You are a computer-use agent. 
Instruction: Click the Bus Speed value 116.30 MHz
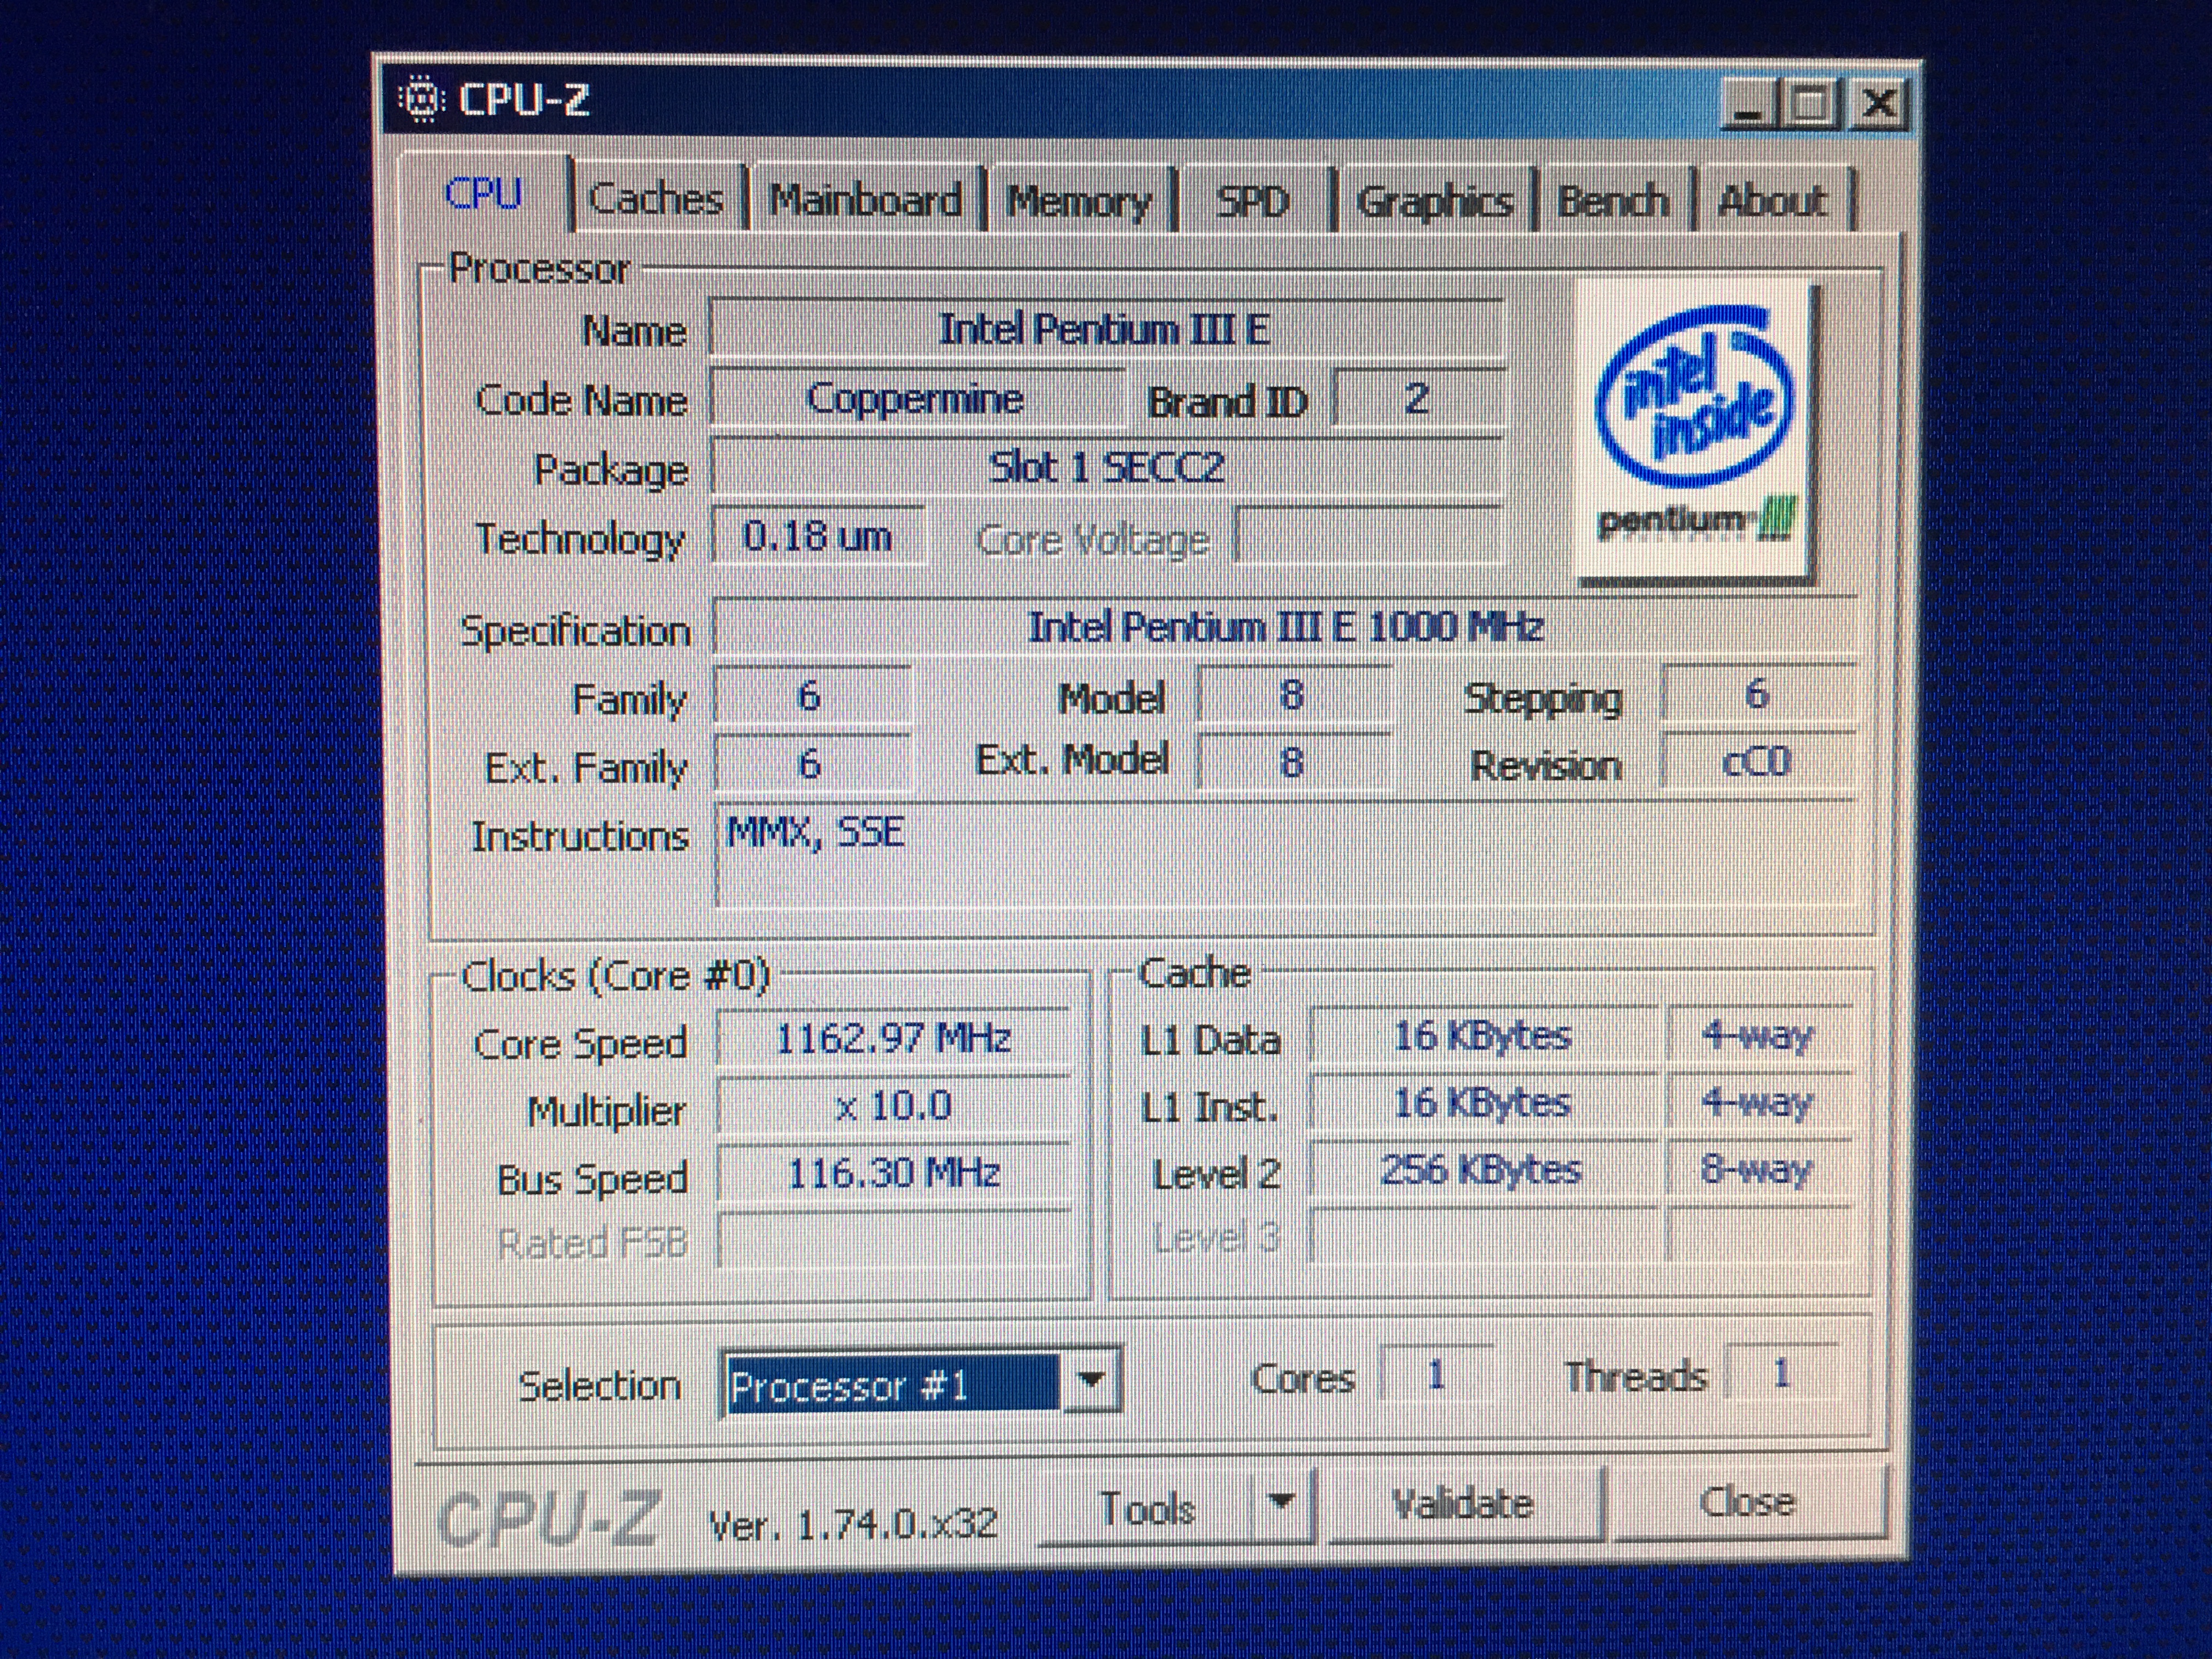pyautogui.click(x=893, y=1173)
